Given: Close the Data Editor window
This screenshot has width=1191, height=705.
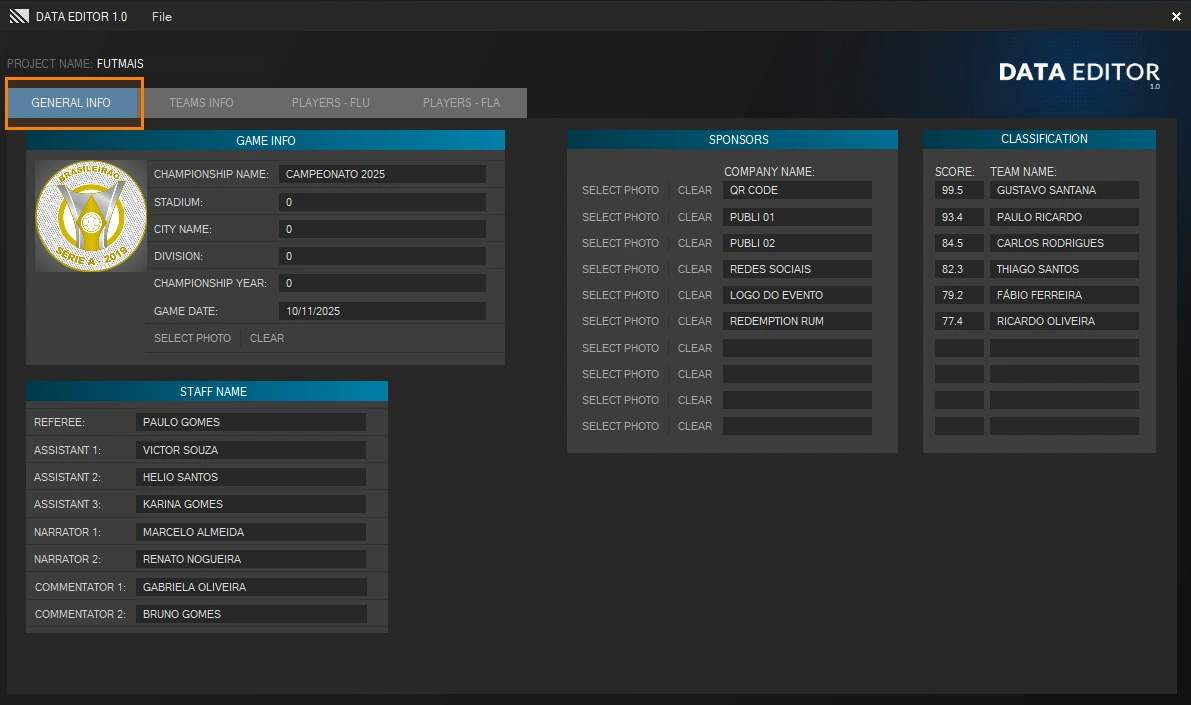Looking at the screenshot, I should (x=1176, y=17).
